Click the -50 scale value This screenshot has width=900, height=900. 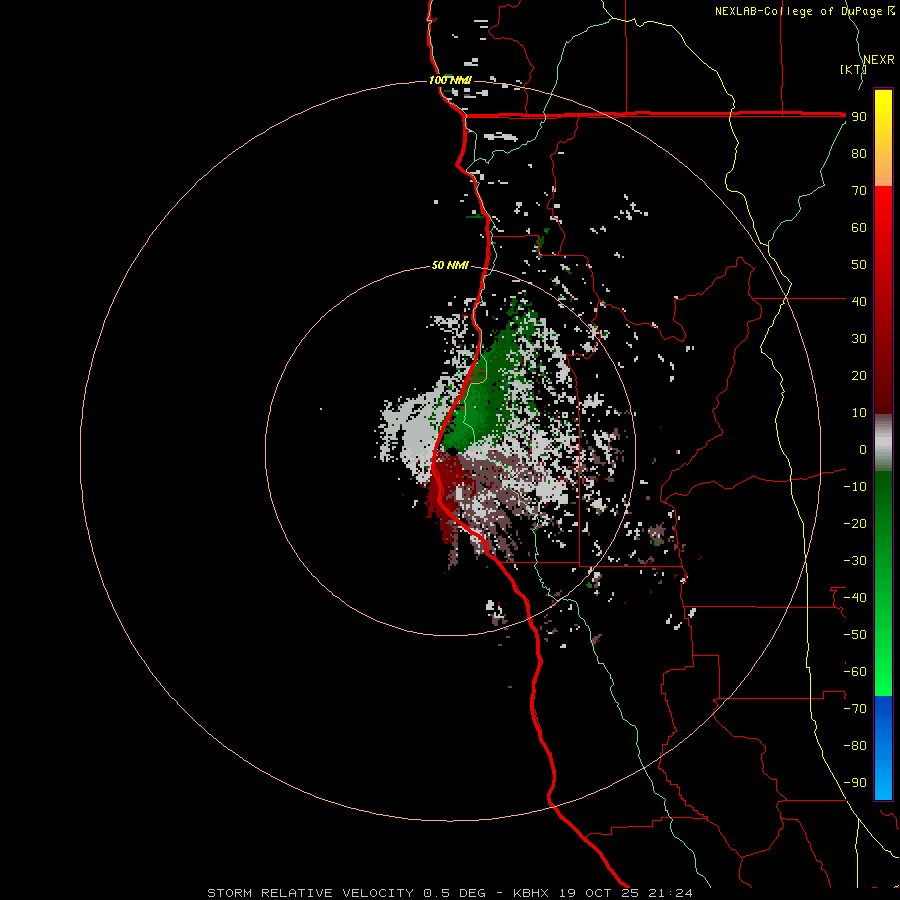[855, 635]
